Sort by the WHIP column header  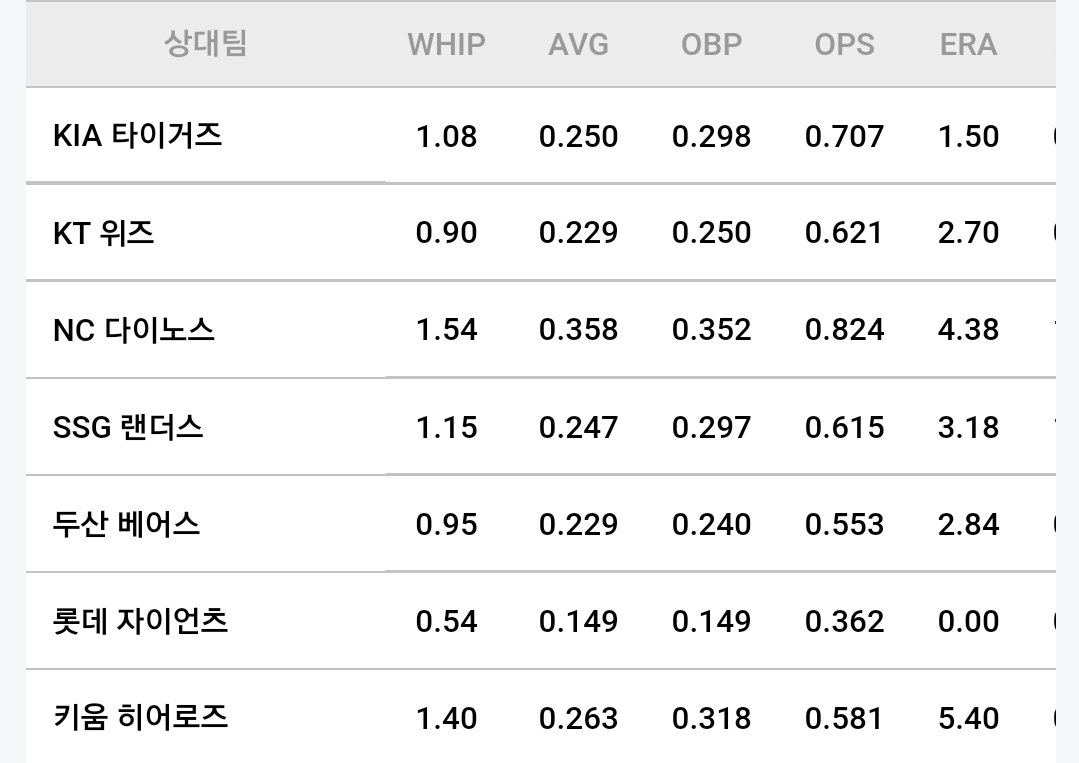pyautogui.click(x=446, y=45)
